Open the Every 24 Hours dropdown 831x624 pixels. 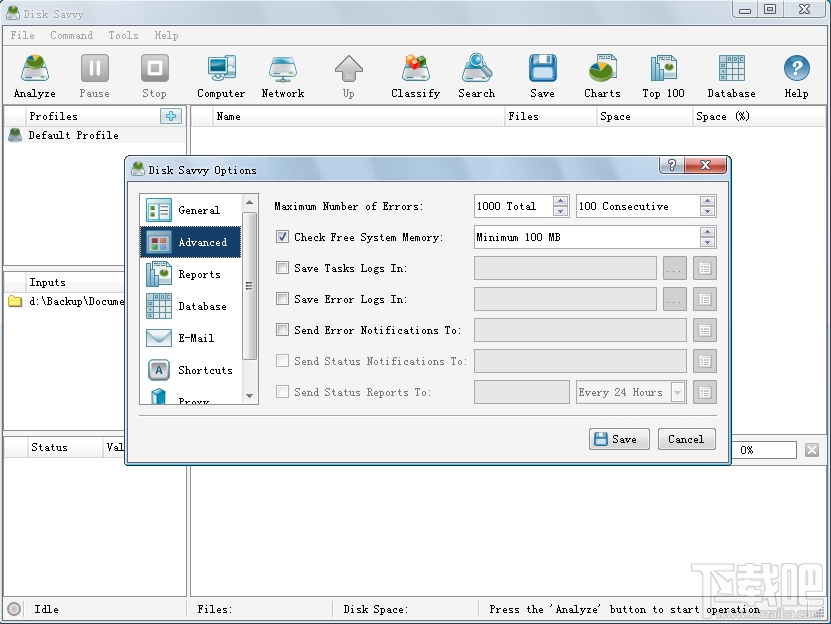[676, 392]
